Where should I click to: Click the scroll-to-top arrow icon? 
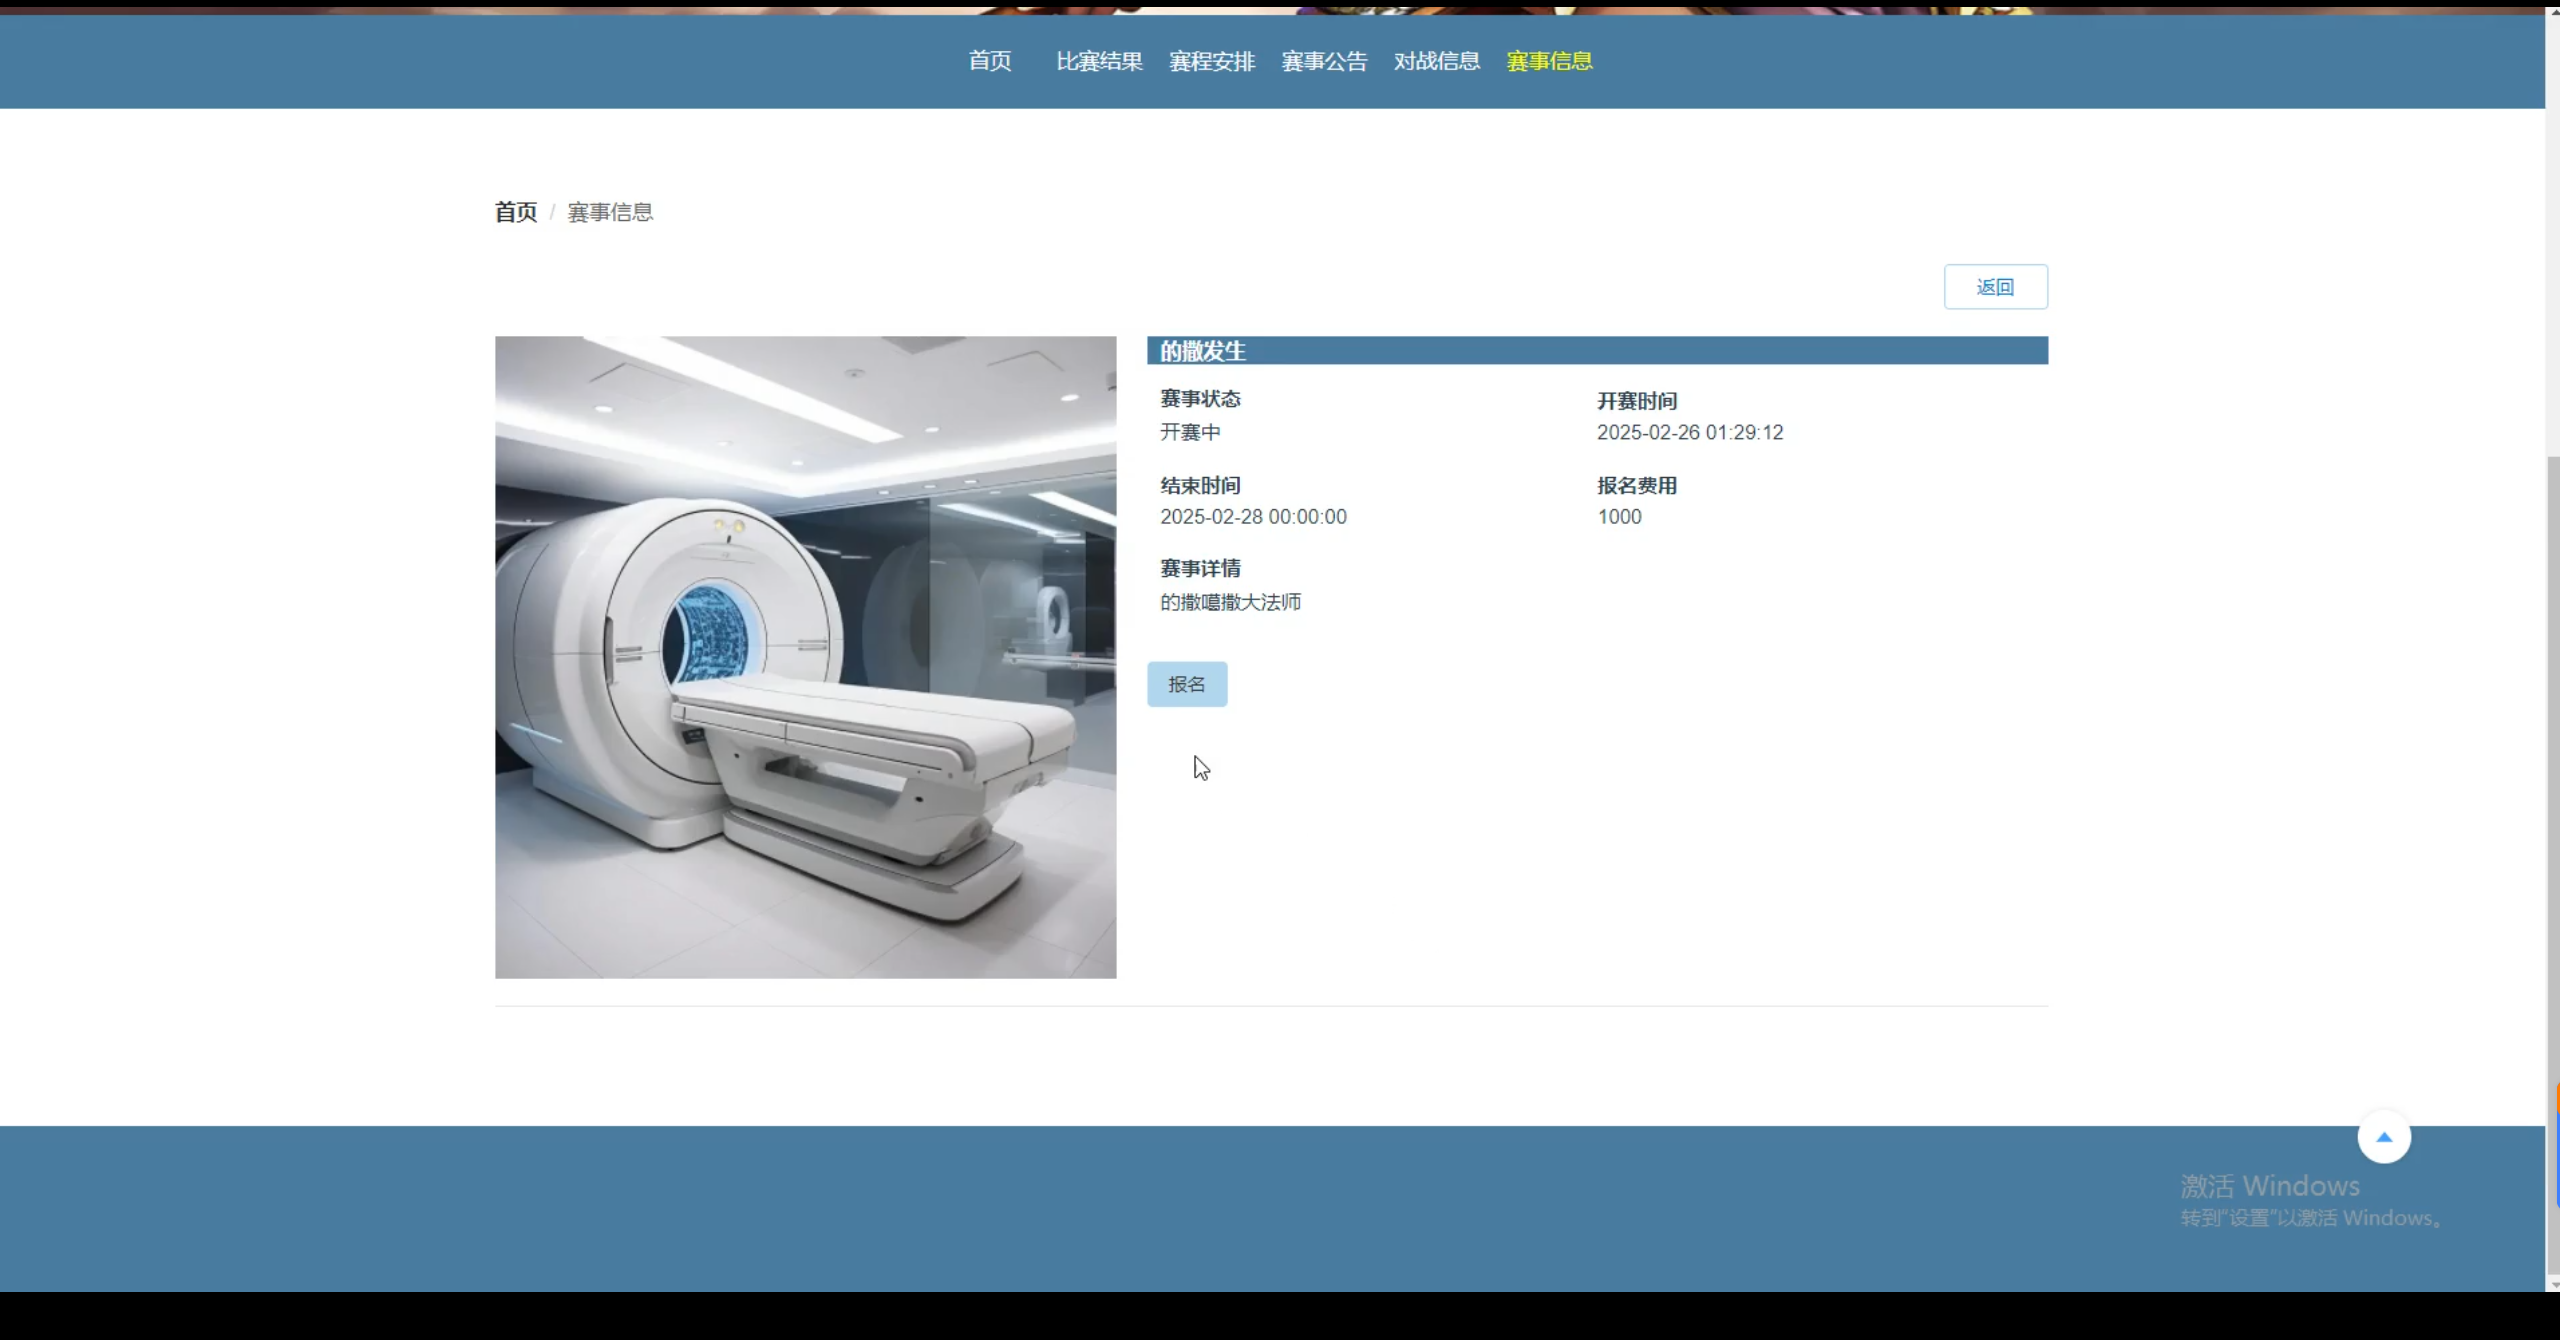[2383, 1137]
